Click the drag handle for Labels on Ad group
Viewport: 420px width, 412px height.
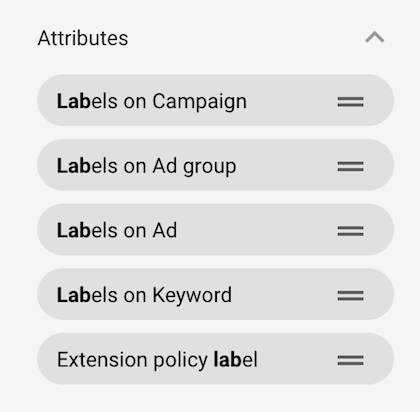350,166
